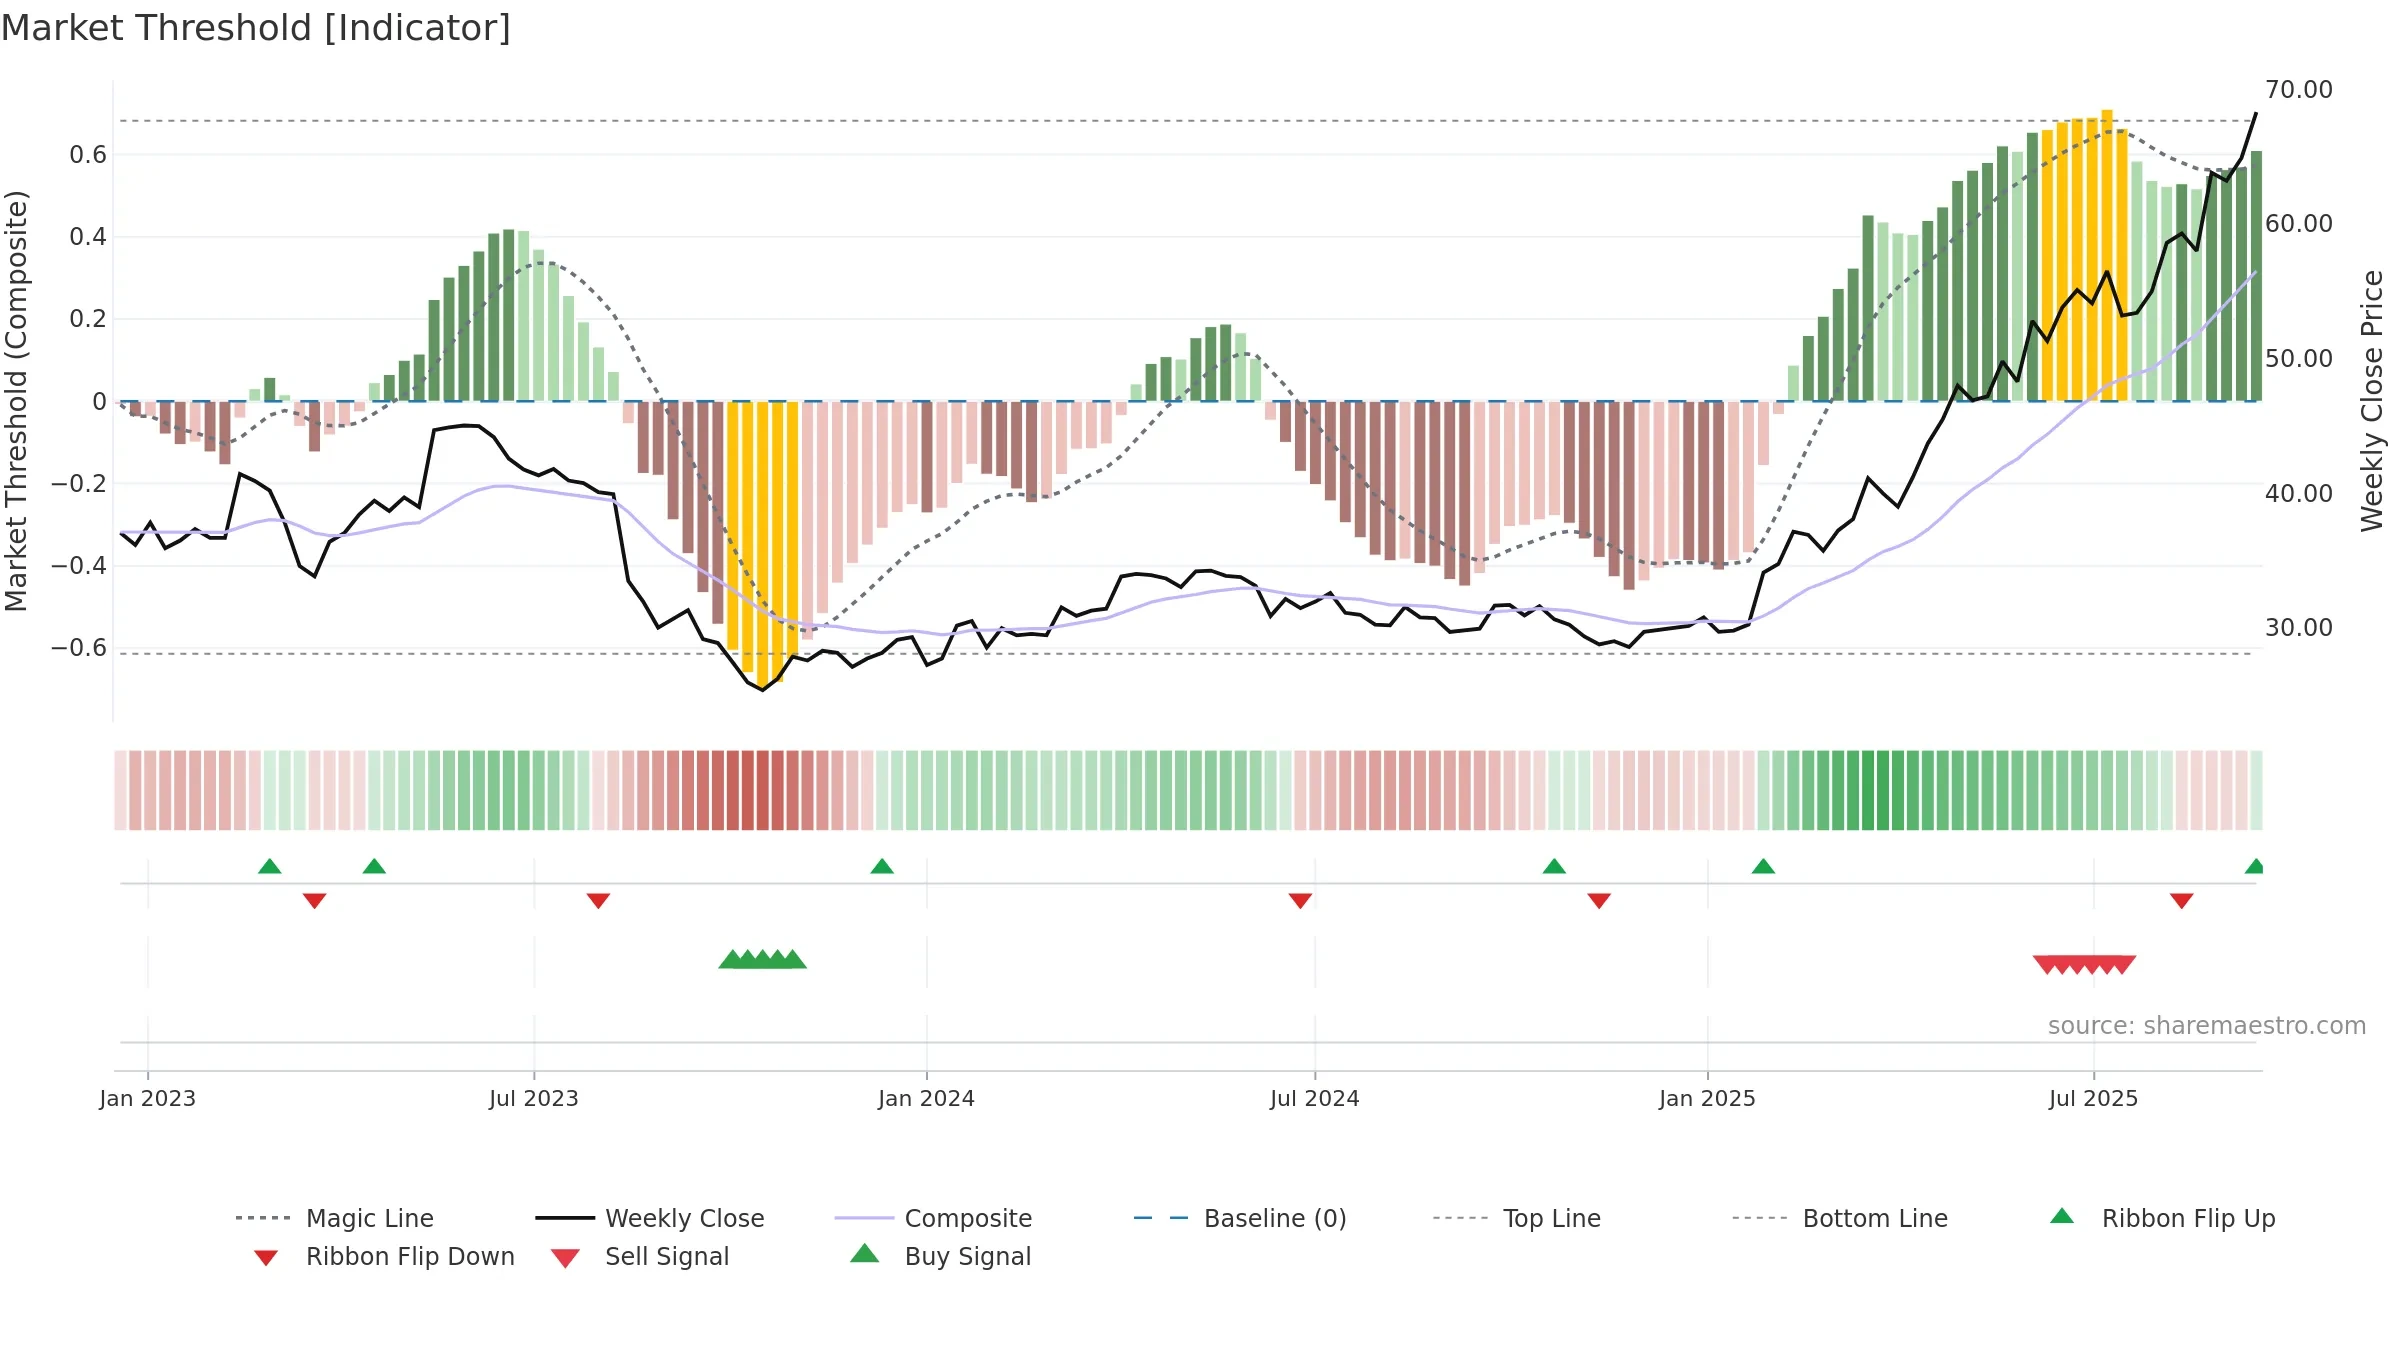Click the source: sharemaestro.com text
The height and width of the screenshot is (1350, 2400).
pos(2207,1026)
